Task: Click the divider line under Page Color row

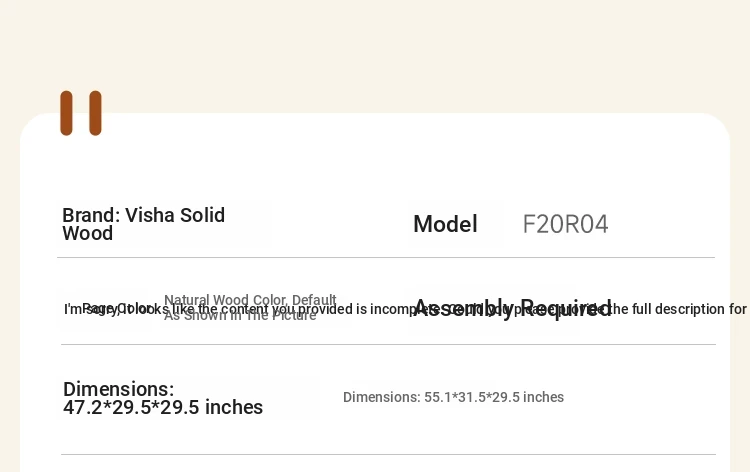Action: tap(388, 344)
